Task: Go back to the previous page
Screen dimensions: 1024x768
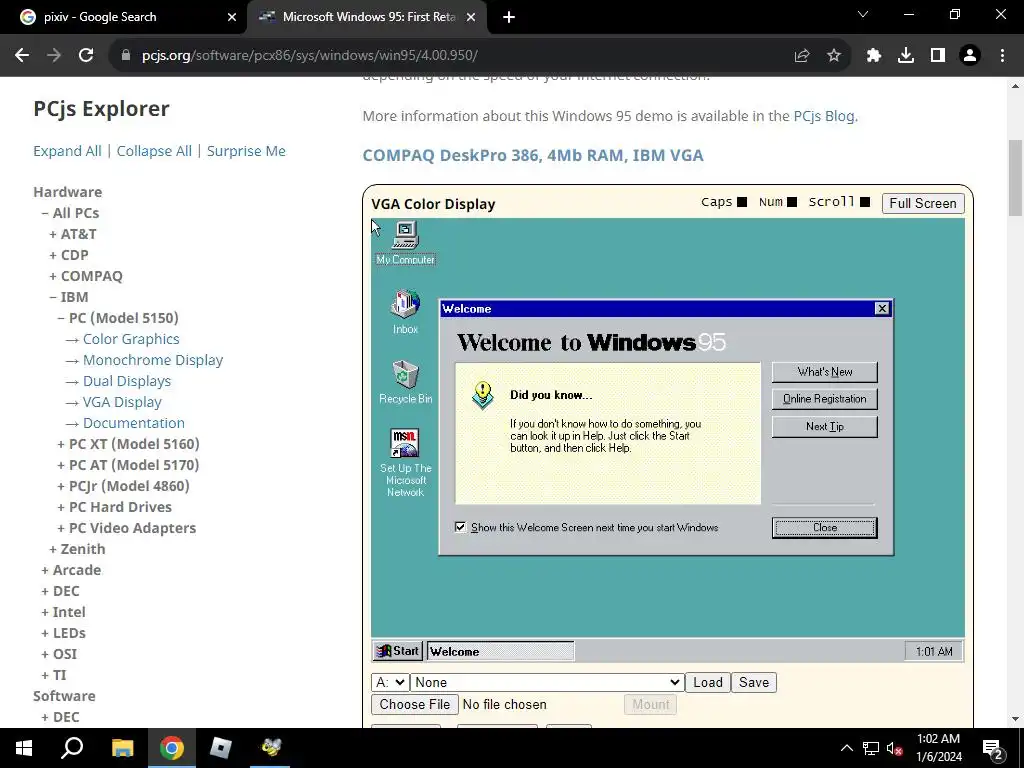Action: [x=22, y=56]
